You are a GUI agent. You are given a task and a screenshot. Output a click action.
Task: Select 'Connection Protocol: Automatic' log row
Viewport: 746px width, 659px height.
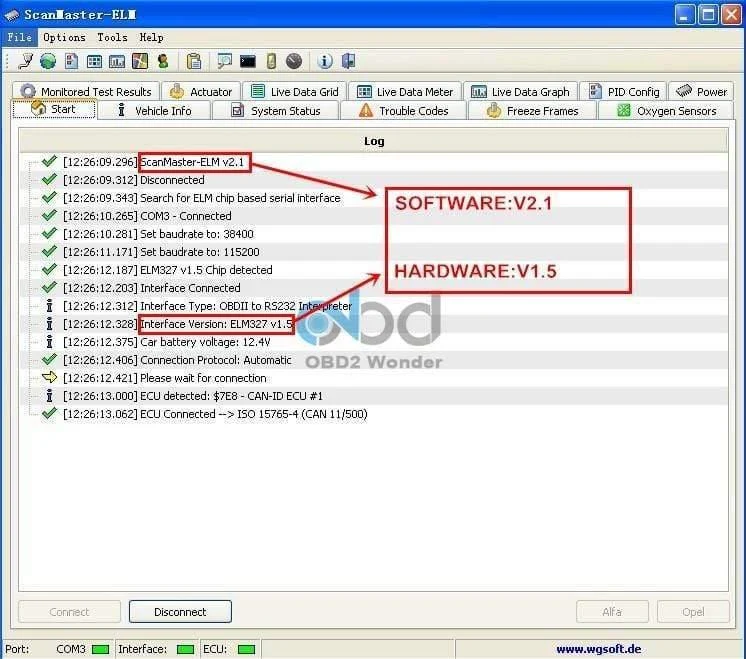pos(374,360)
